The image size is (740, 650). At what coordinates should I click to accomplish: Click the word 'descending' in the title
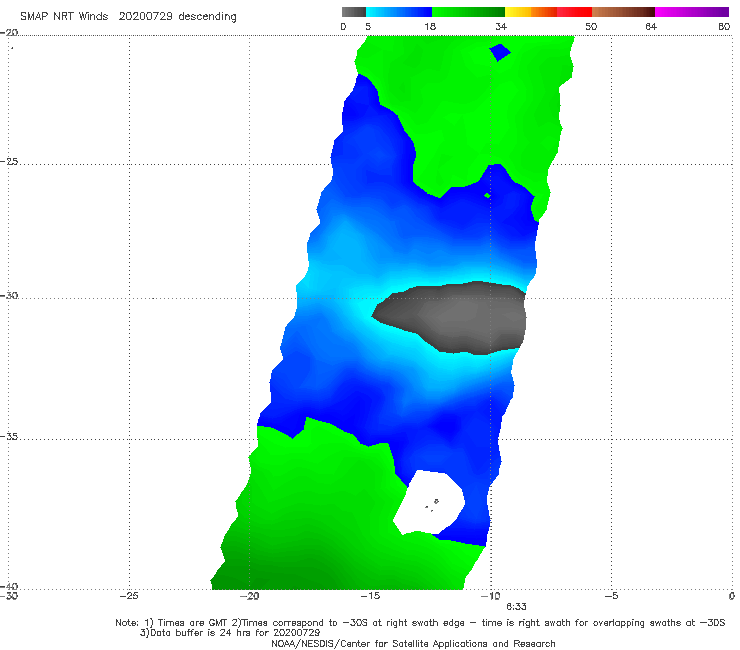(x=207, y=17)
